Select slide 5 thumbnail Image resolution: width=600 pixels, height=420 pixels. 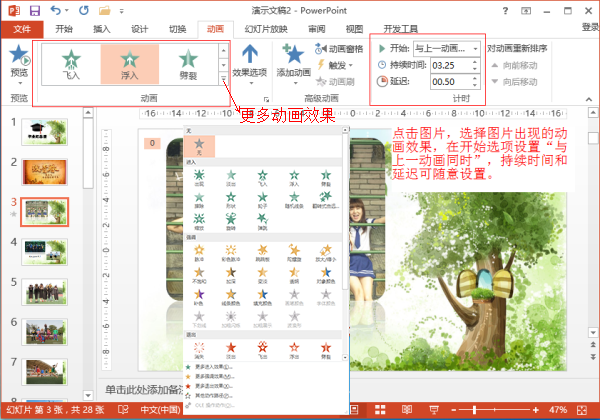(x=45, y=292)
